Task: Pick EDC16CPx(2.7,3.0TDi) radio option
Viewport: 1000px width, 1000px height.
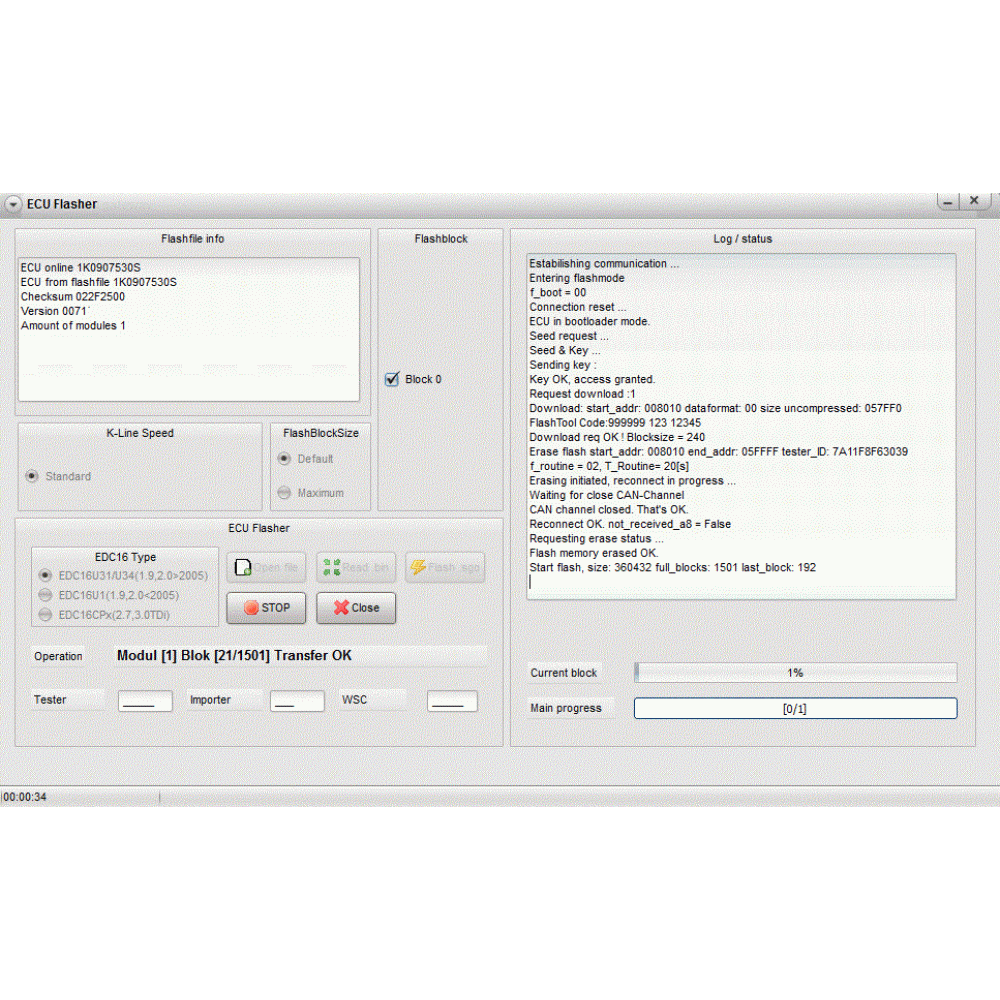Action: 45,614
